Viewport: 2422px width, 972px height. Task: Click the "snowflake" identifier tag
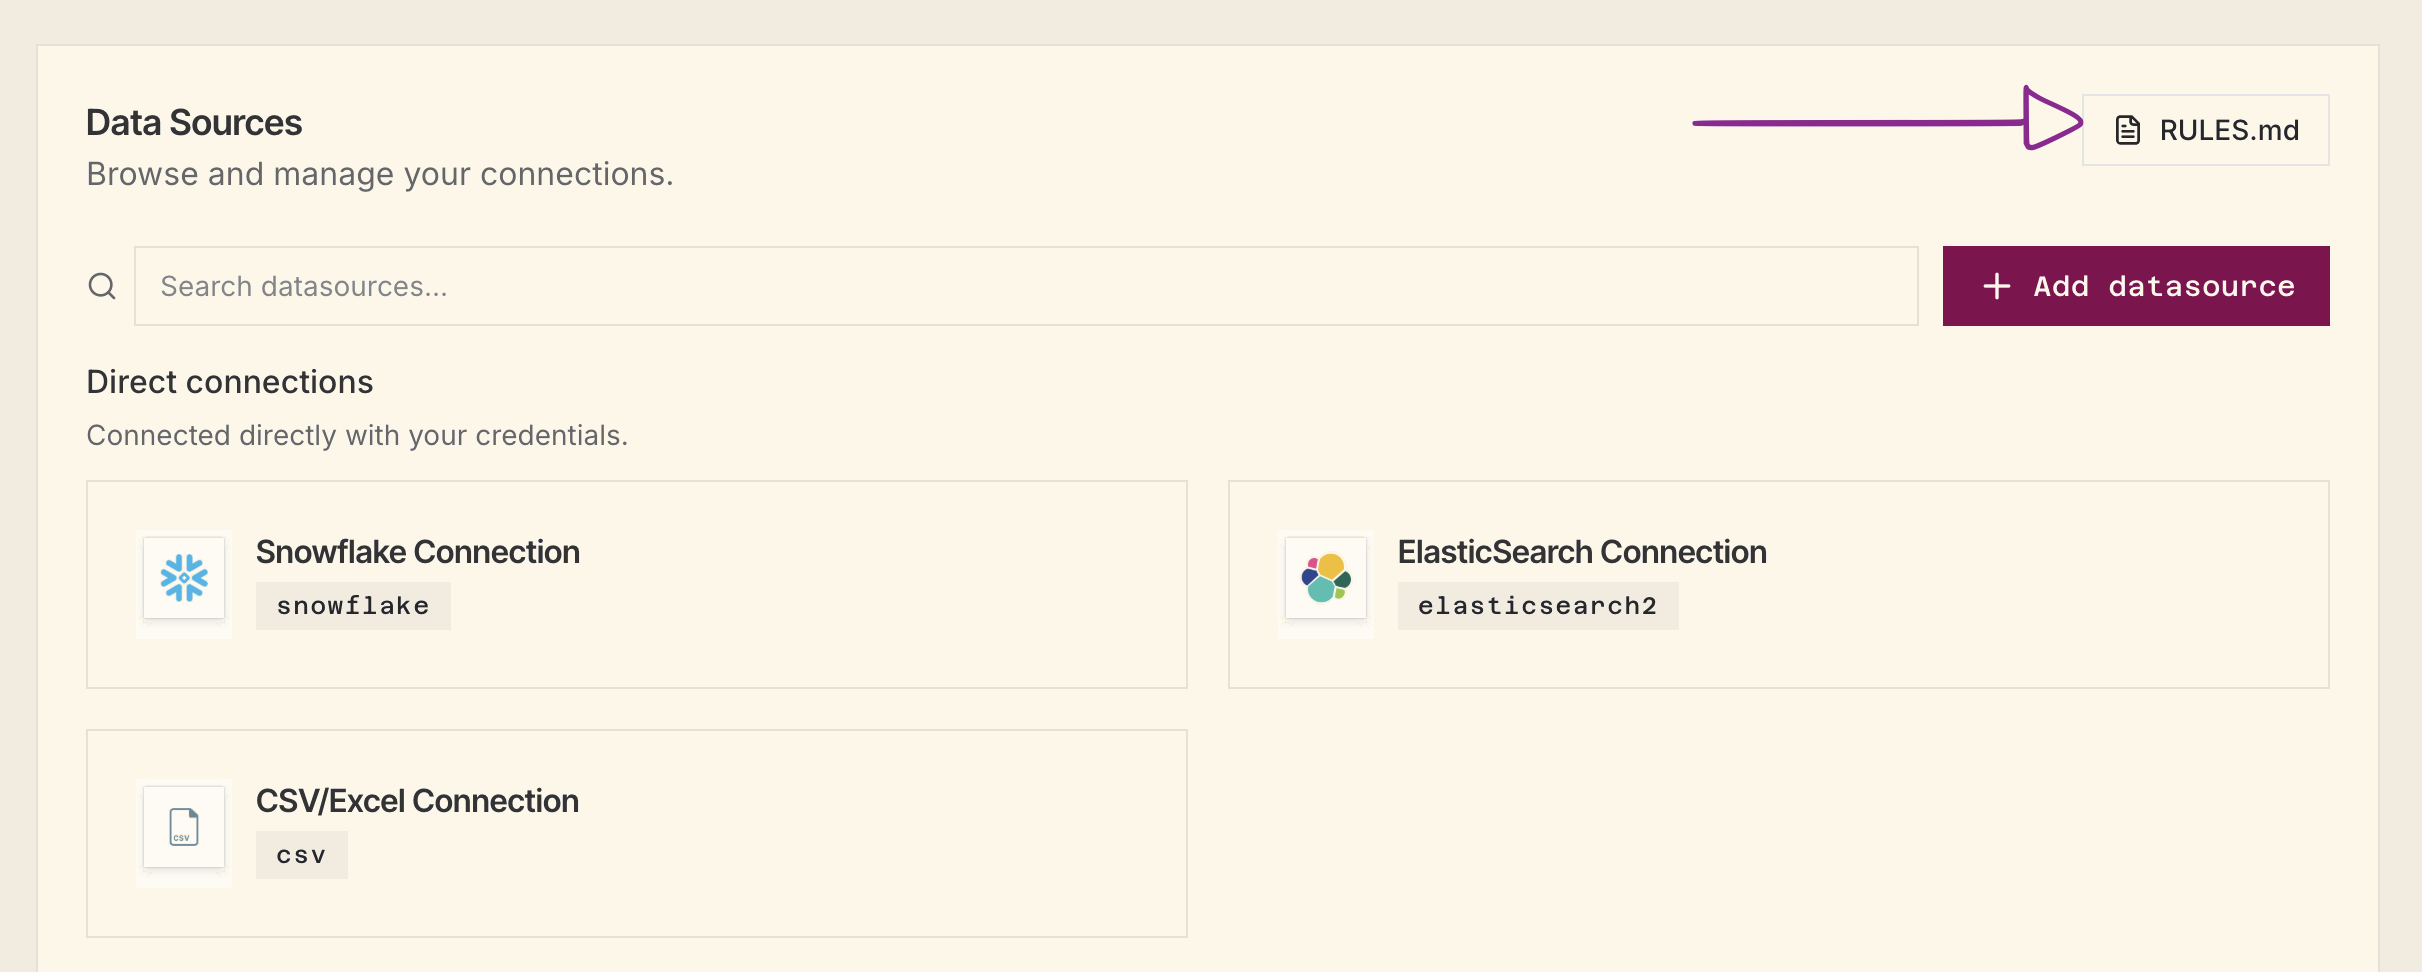pyautogui.click(x=353, y=606)
